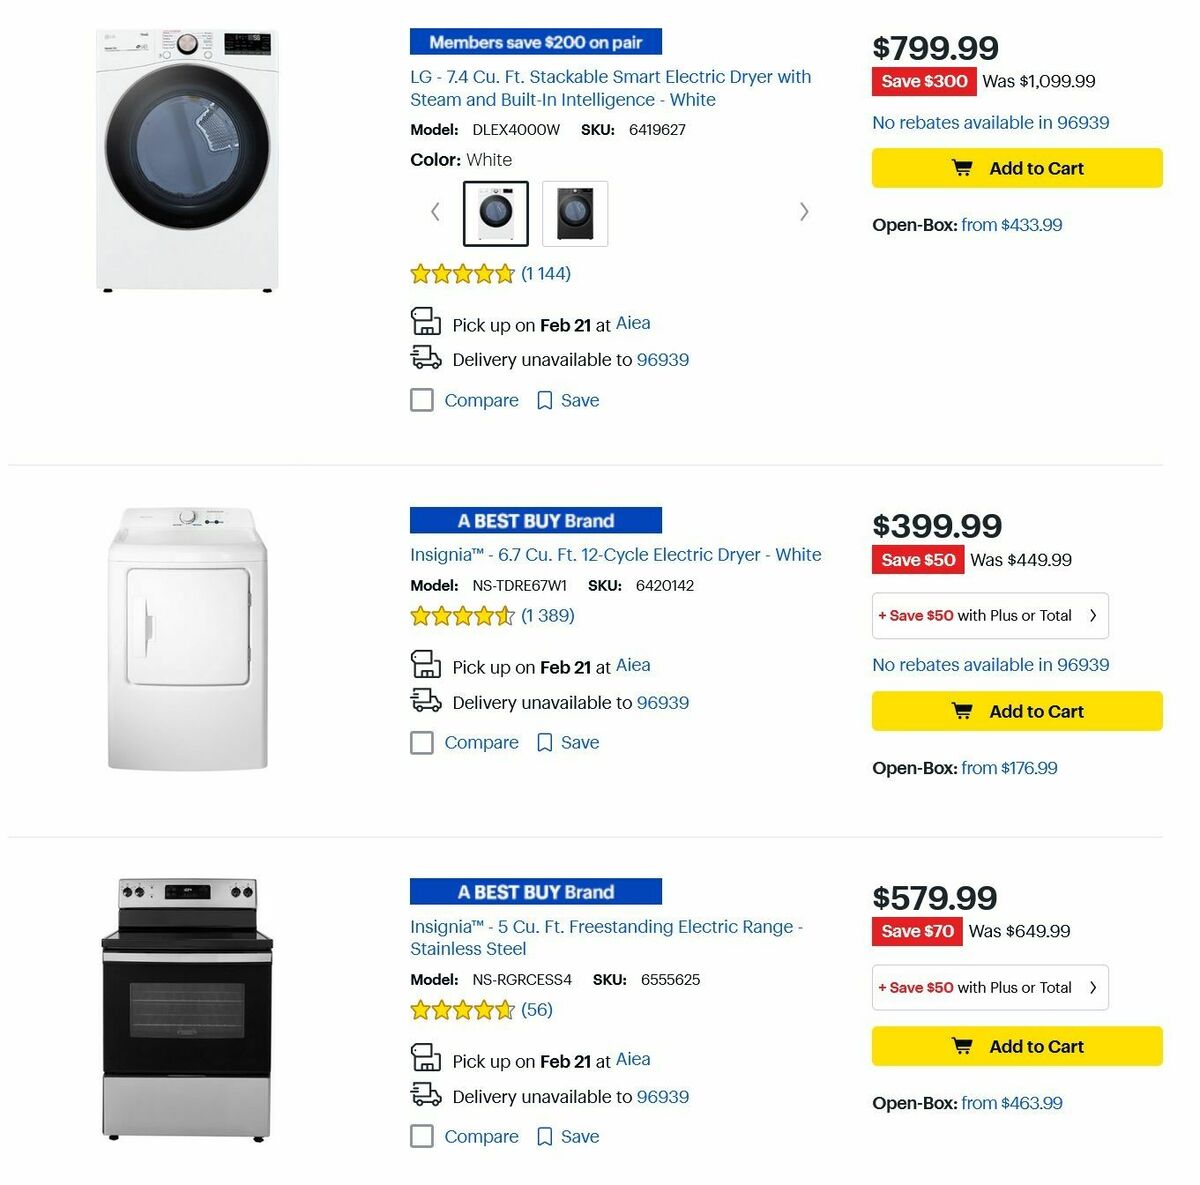Click the right chevron on the LG color carousel
The image size is (1200, 1185).
pos(804,211)
